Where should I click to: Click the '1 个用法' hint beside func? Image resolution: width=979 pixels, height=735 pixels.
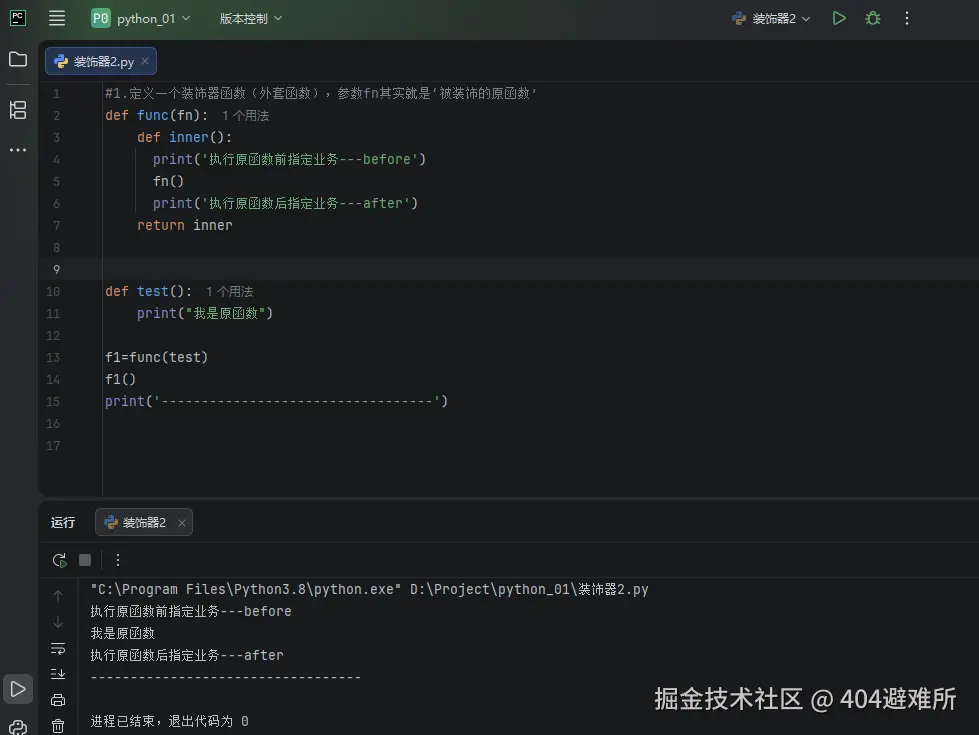(x=245, y=116)
